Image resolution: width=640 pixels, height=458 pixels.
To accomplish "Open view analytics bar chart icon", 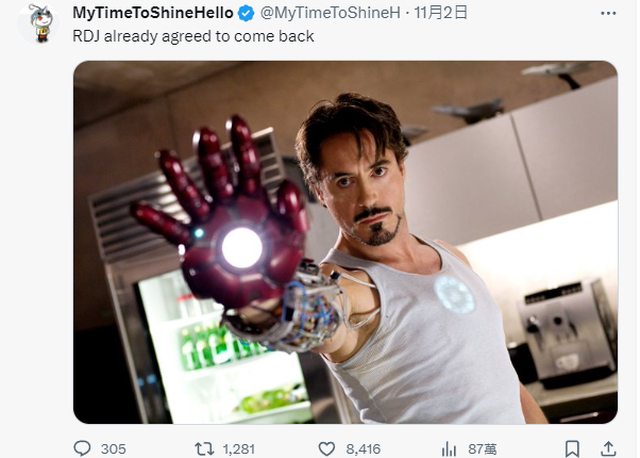I will (x=450, y=449).
